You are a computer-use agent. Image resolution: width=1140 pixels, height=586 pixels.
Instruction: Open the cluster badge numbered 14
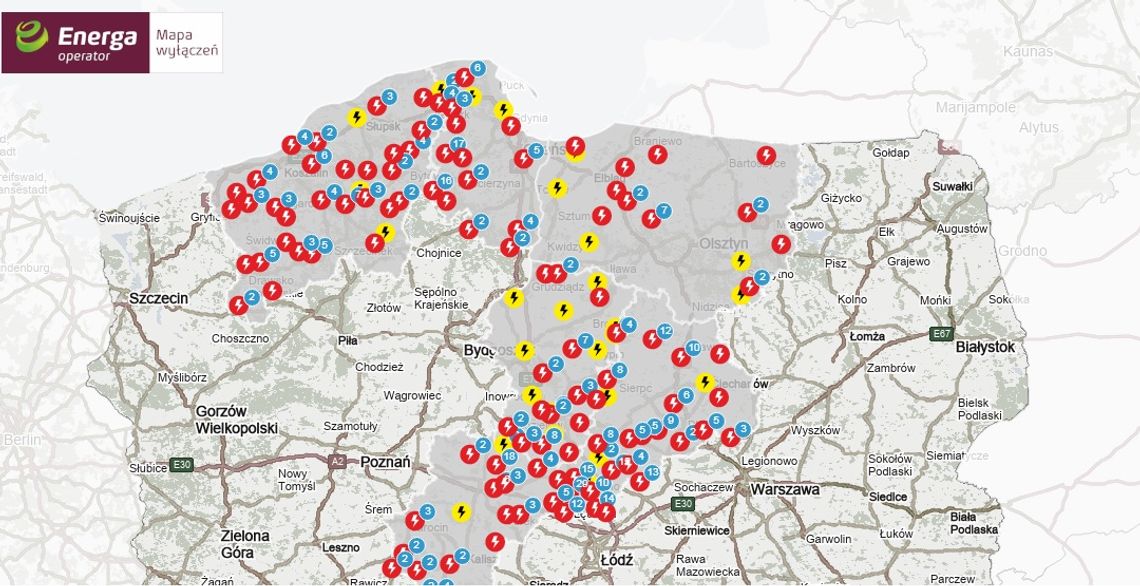(x=607, y=498)
